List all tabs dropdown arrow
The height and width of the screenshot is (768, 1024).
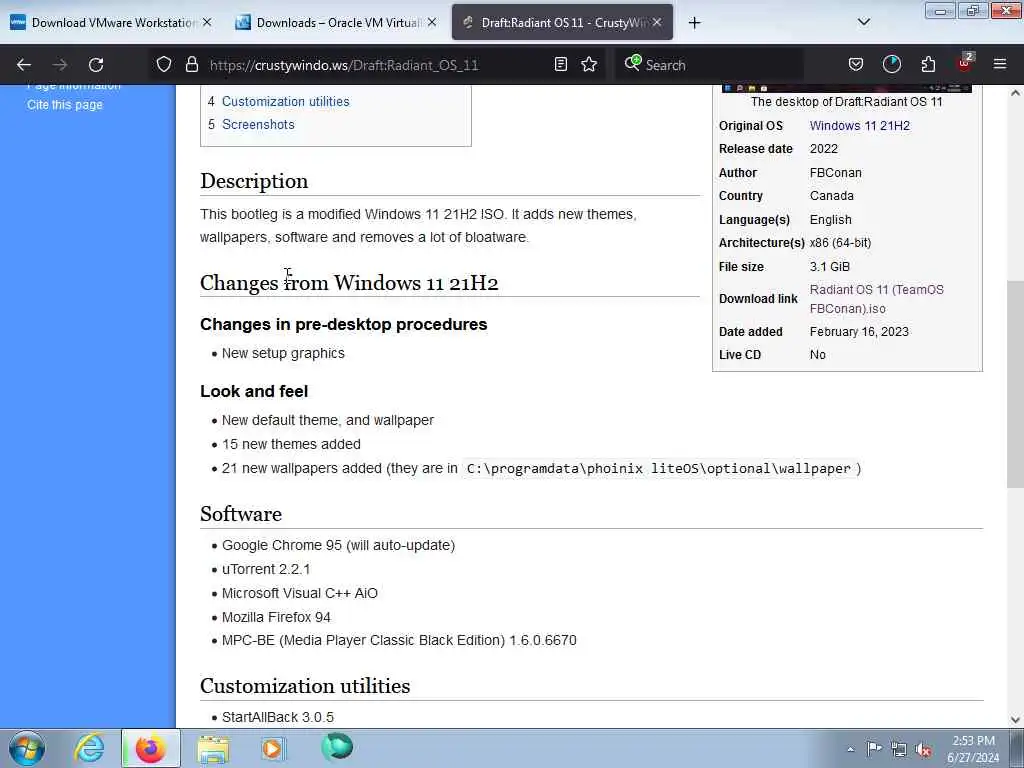click(863, 22)
